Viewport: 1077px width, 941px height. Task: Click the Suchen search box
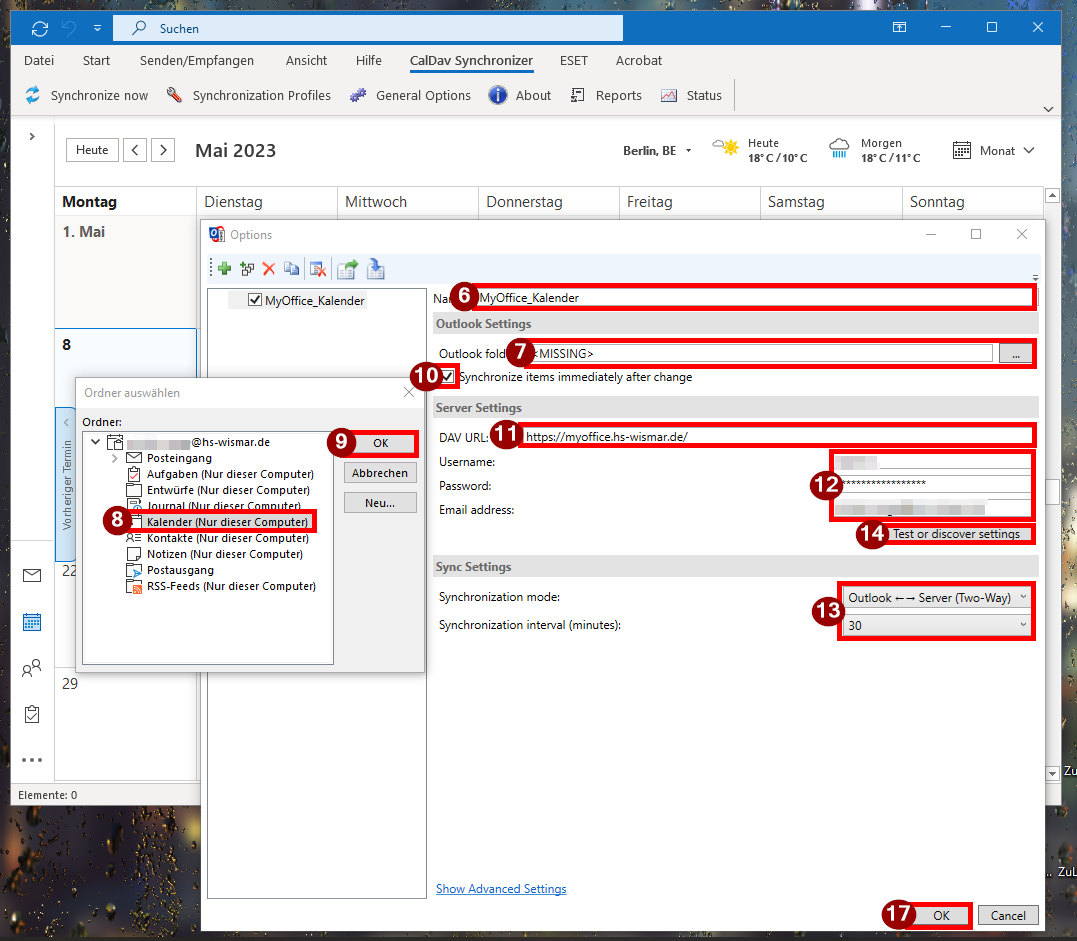tap(368, 28)
